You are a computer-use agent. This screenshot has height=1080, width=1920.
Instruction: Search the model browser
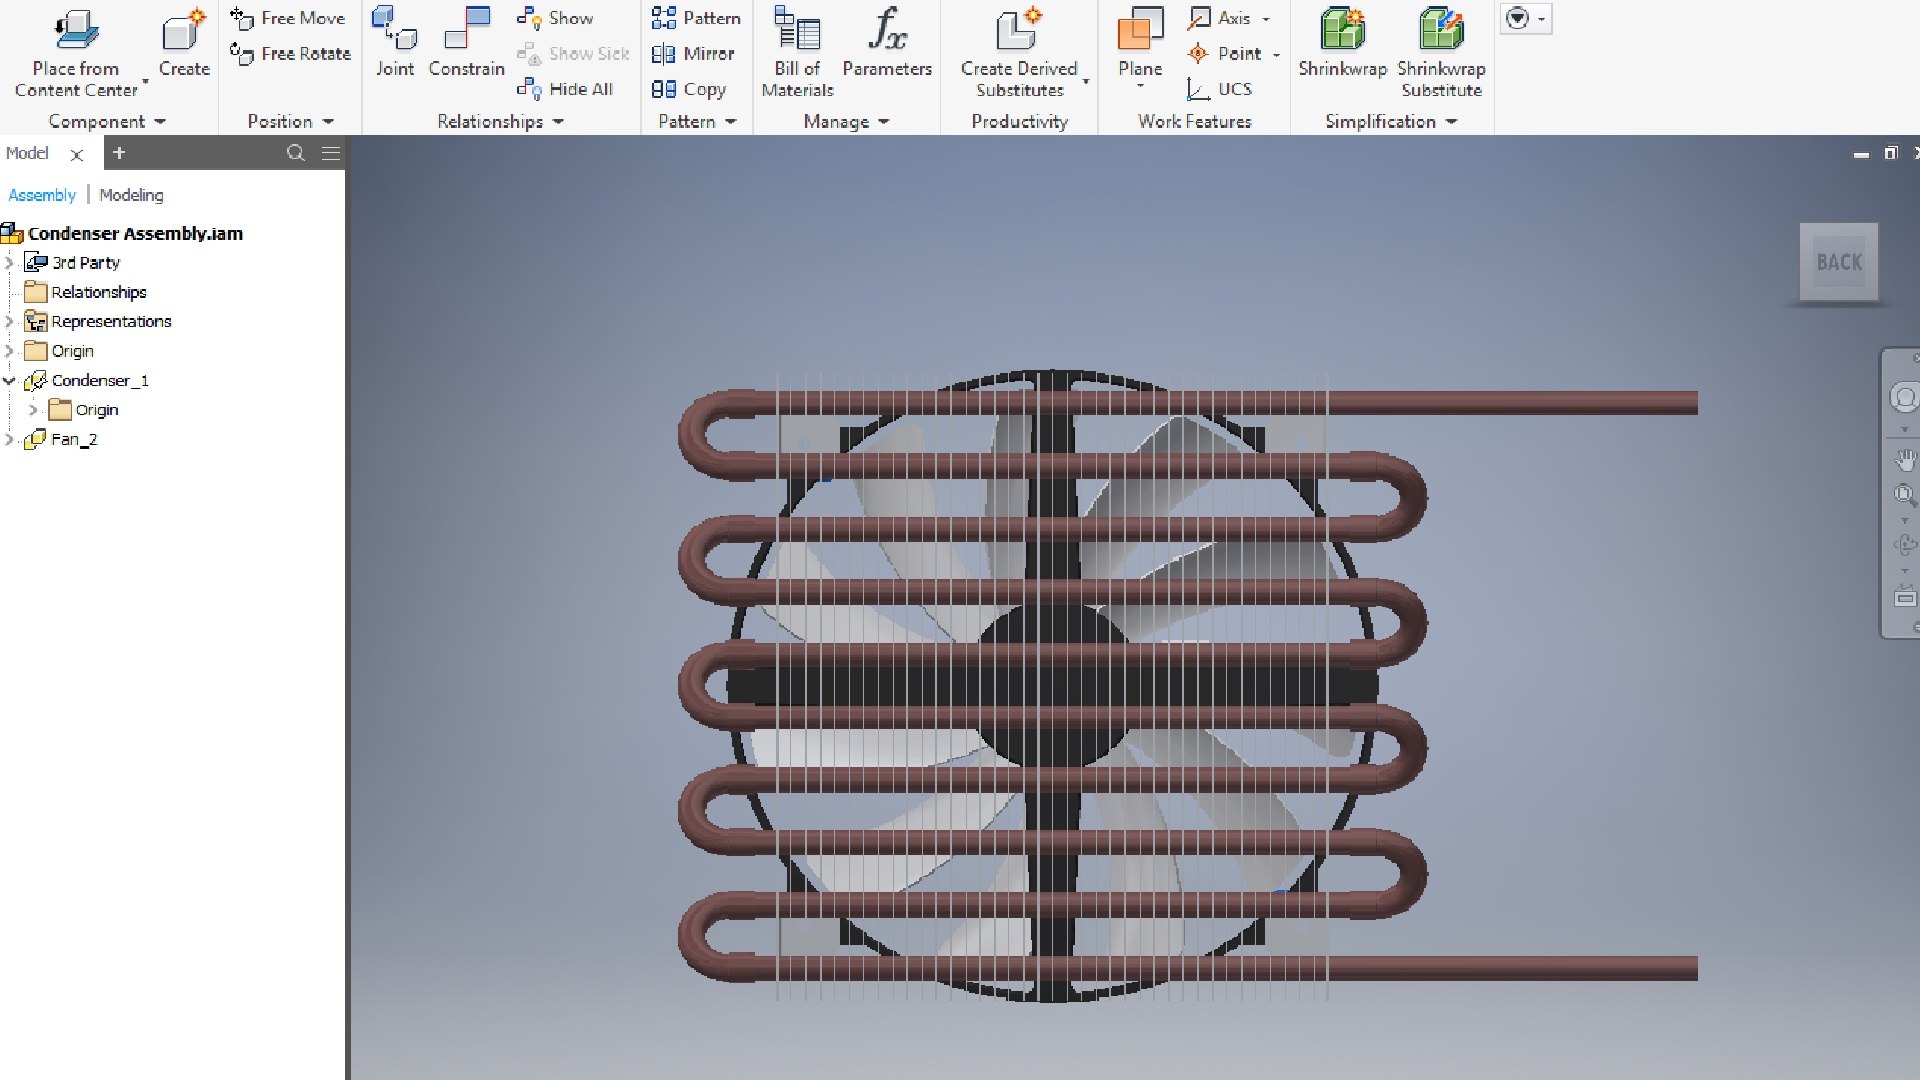coord(295,153)
